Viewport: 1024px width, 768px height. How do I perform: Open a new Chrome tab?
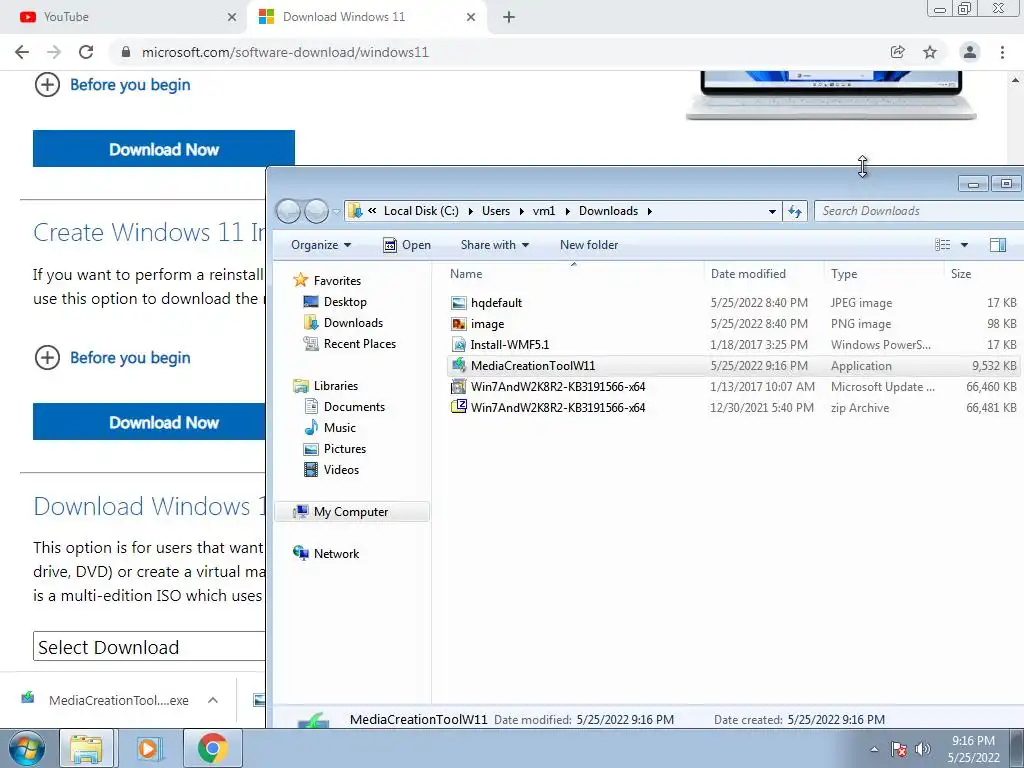(x=509, y=17)
